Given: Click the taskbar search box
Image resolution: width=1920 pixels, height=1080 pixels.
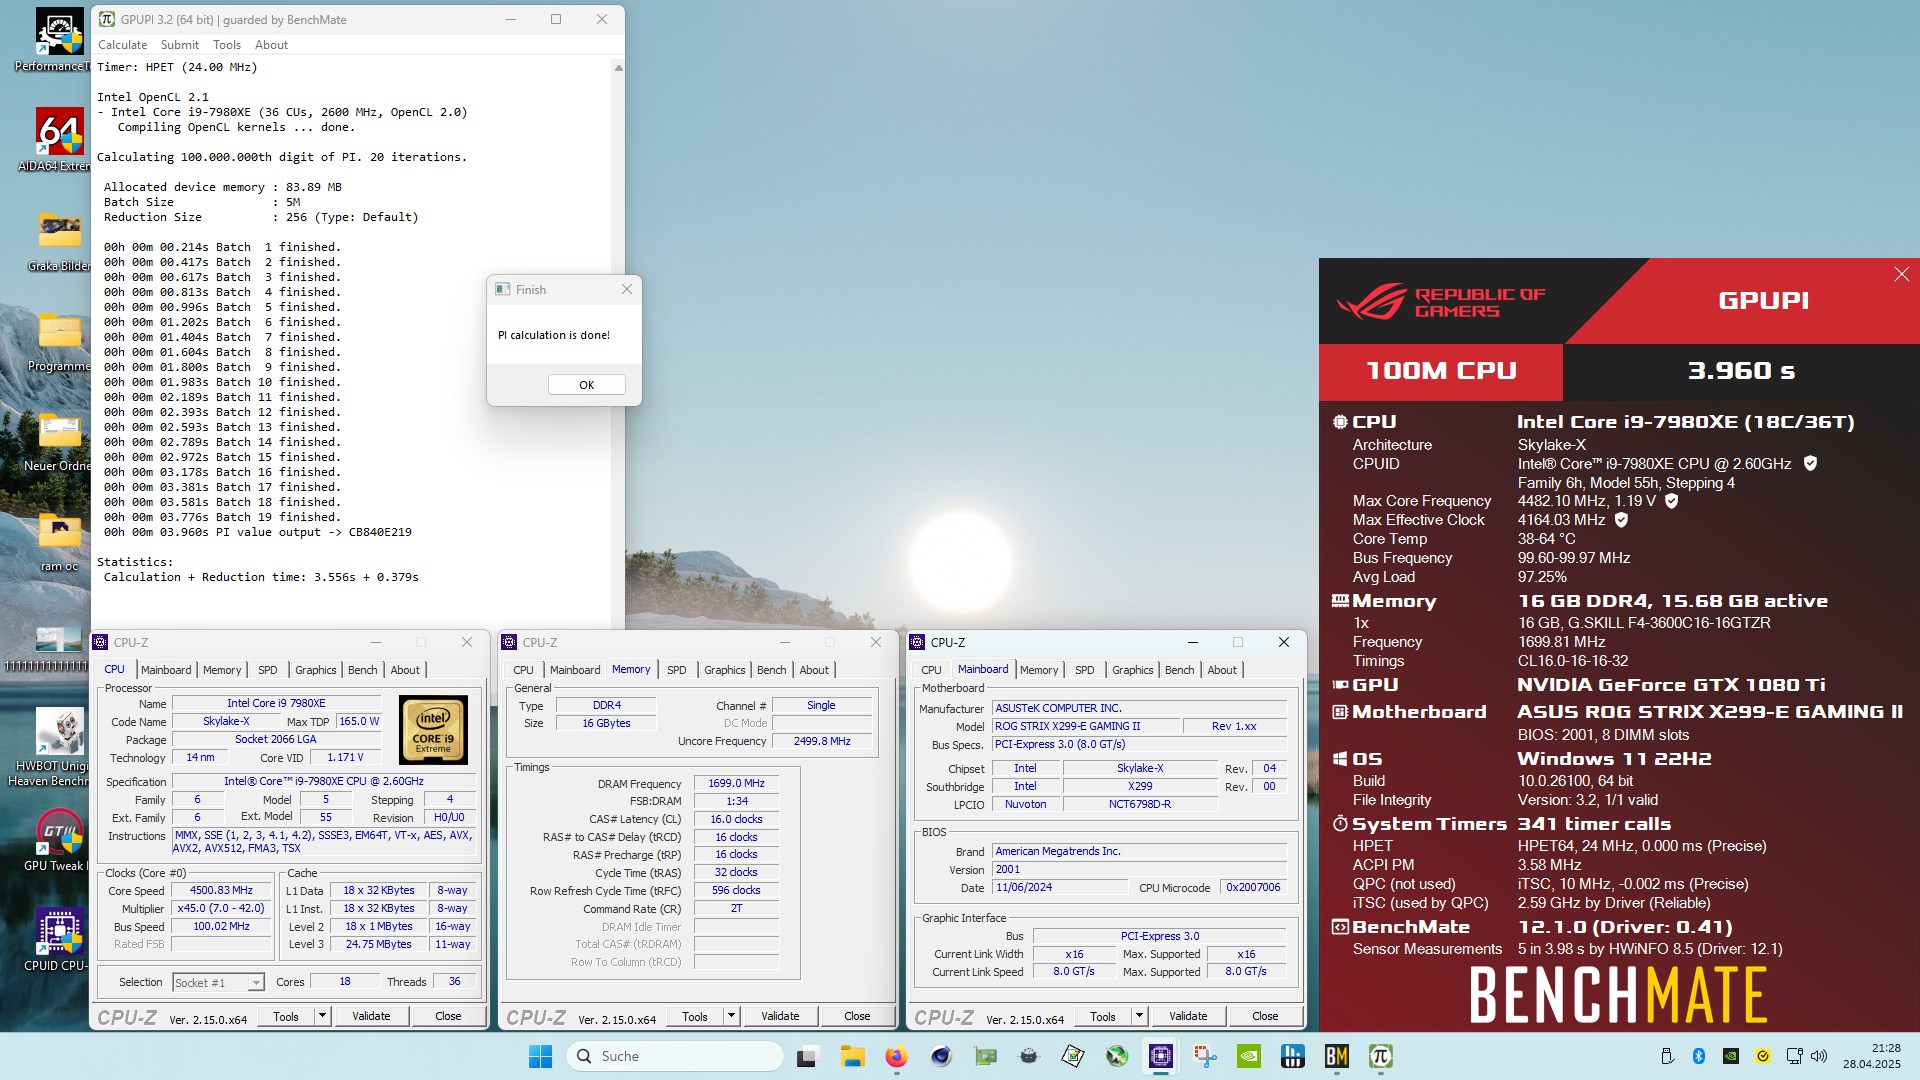Looking at the screenshot, I should [x=675, y=1056].
